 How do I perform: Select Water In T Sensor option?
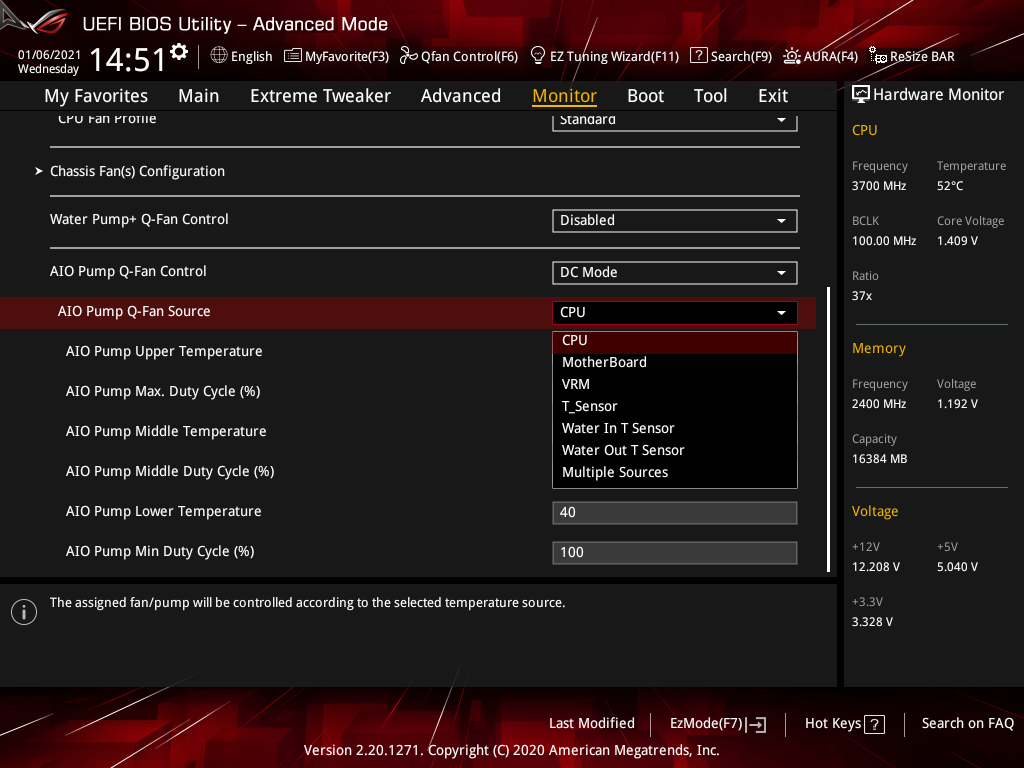pyautogui.click(x=675, y=428)
